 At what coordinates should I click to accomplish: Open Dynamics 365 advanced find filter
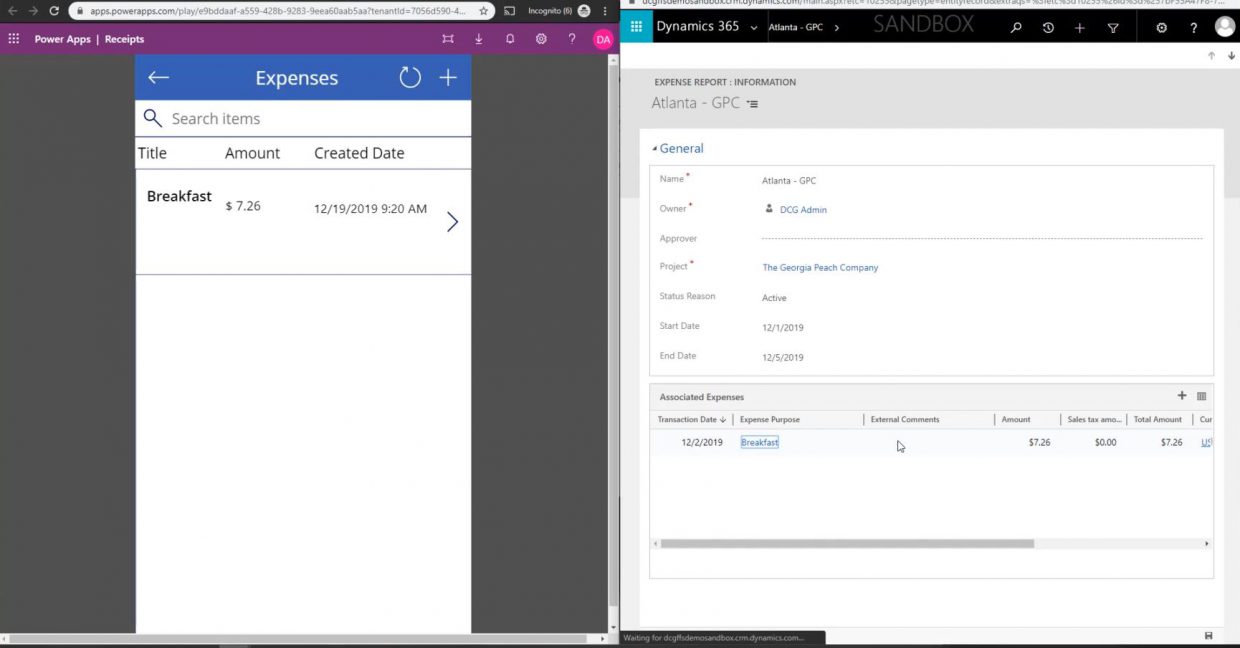click(x=1113, y=28)
